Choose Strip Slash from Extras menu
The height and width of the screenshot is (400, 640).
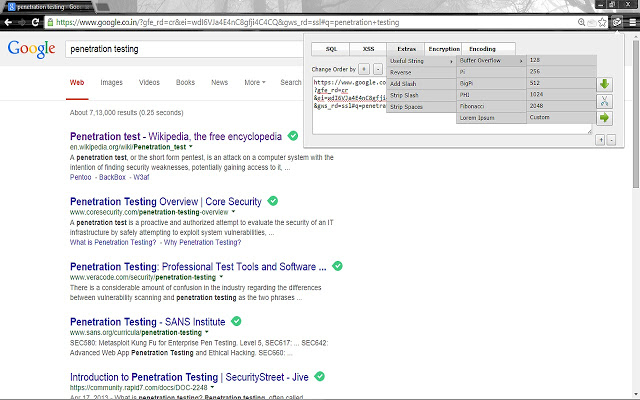point(421,95)
